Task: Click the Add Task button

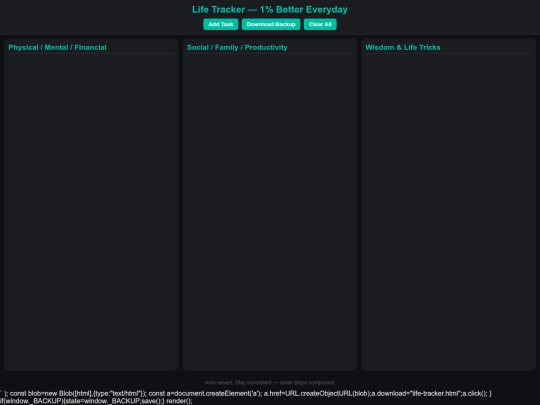Action: 220,24
